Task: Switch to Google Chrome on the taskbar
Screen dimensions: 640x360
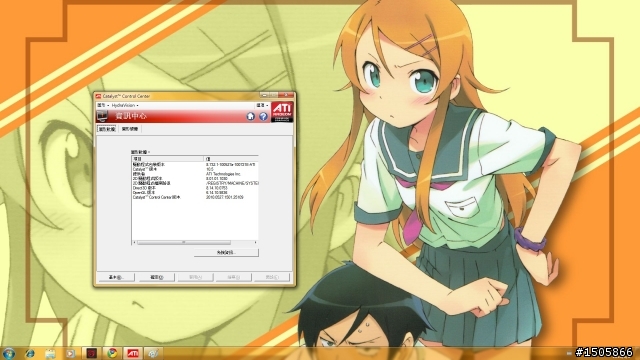Action: click(x=112, y=353)
